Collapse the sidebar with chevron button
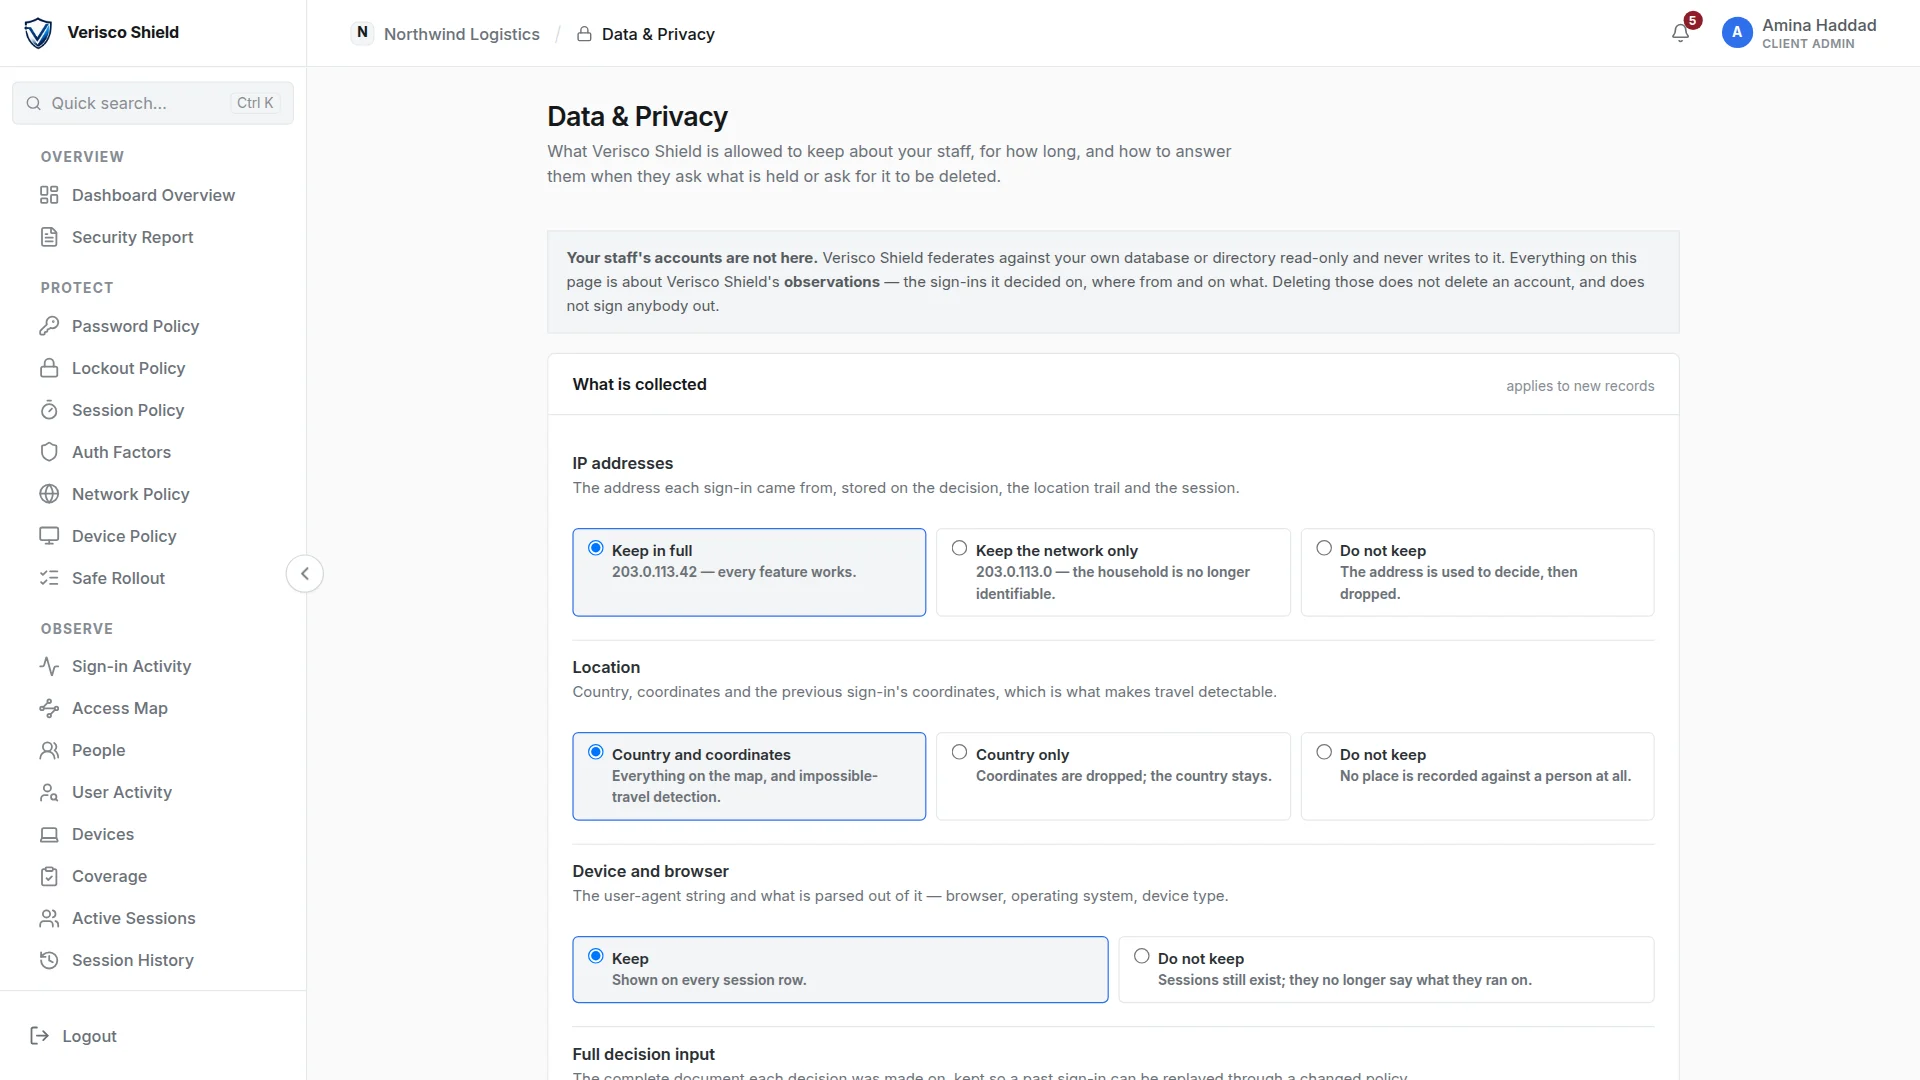Image resolution: width=1920 pixels, height=1080 pixels. click(305, 574)
